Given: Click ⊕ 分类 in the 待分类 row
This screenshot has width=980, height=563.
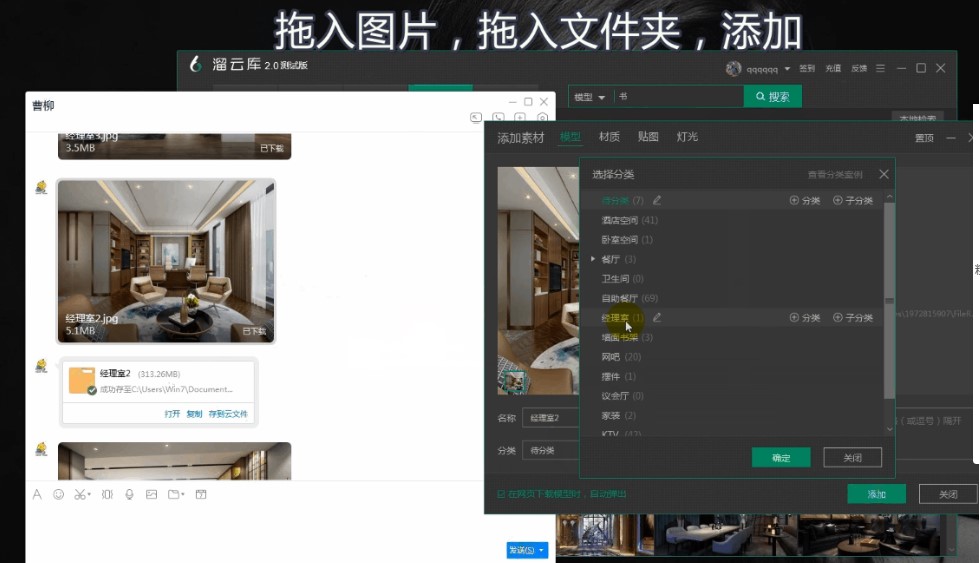Looking at the screenshot, I should coord(805,200).
